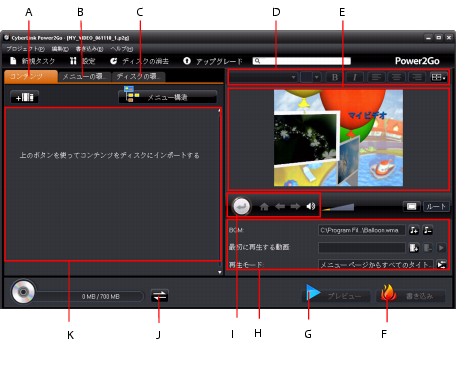Add a first-play video file icon

coord(414,248)
